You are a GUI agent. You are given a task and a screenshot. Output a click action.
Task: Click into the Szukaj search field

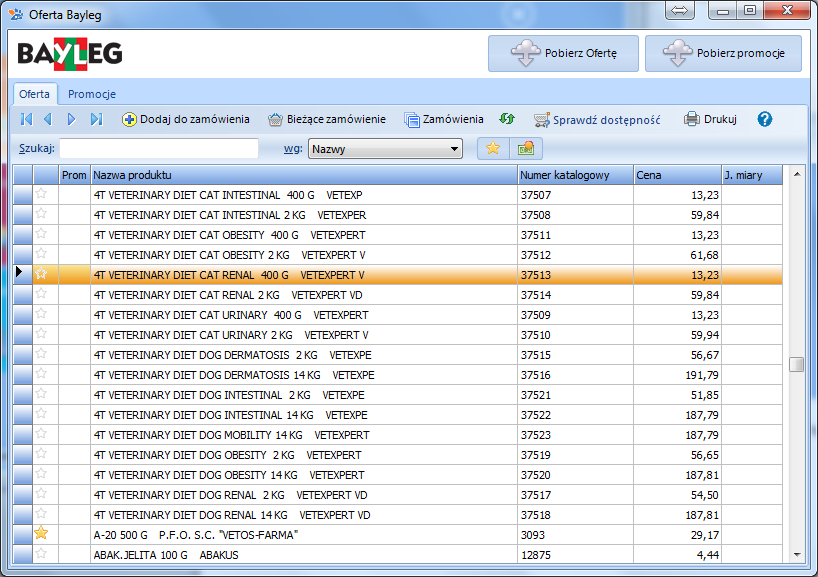tap(159, 149)
